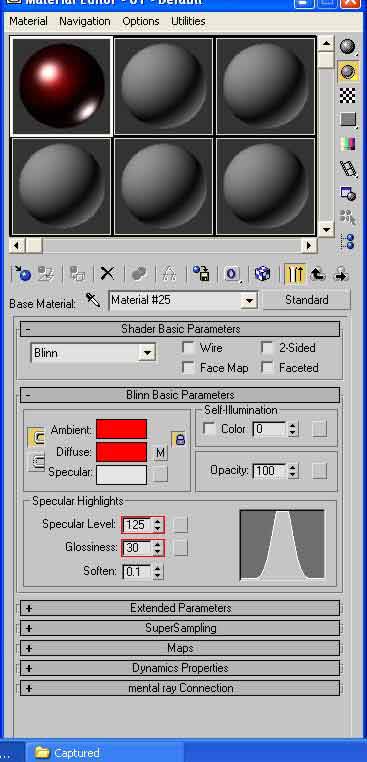
Task: Open the Material/Map Navigator icon
Action: [348, 241]
